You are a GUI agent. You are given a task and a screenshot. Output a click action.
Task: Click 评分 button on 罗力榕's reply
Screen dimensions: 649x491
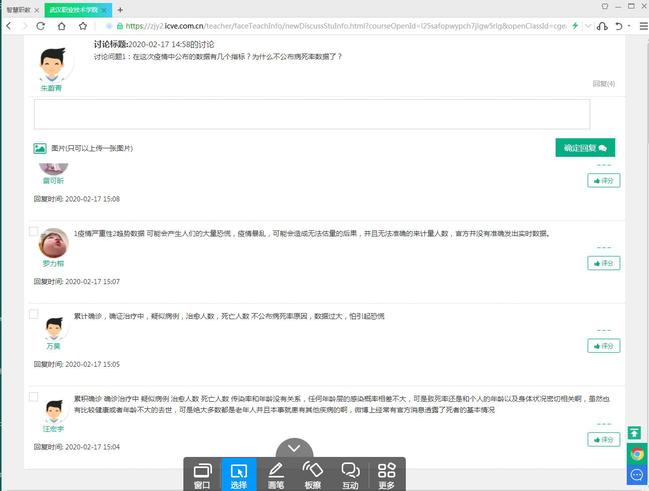point(603,263)
